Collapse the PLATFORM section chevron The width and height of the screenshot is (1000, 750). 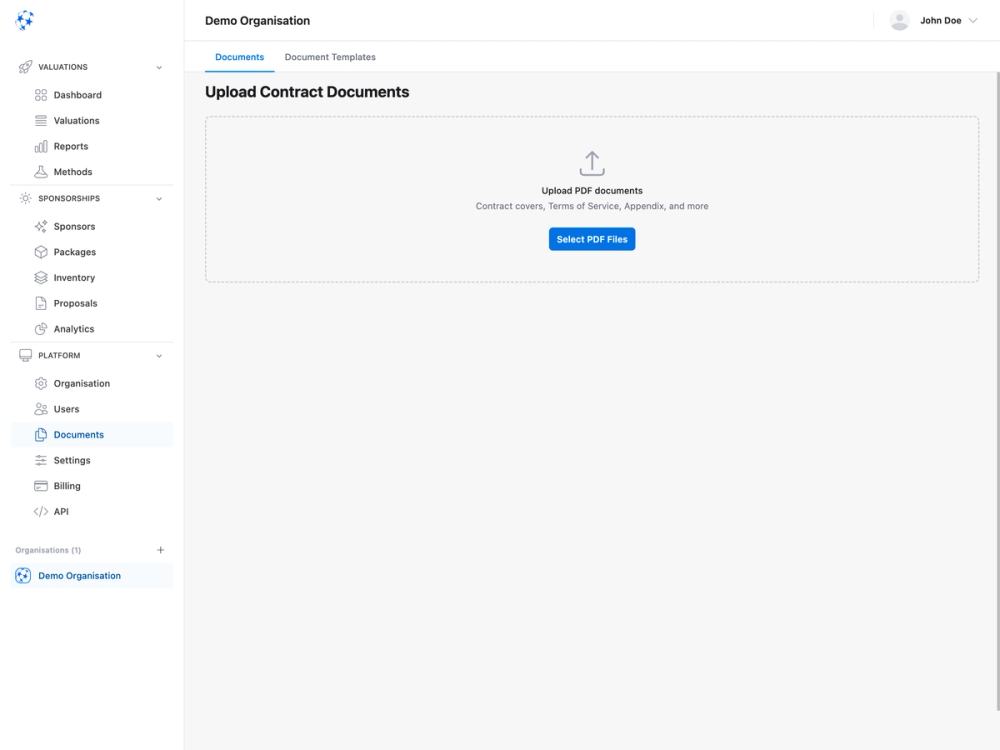coord(158,355)
